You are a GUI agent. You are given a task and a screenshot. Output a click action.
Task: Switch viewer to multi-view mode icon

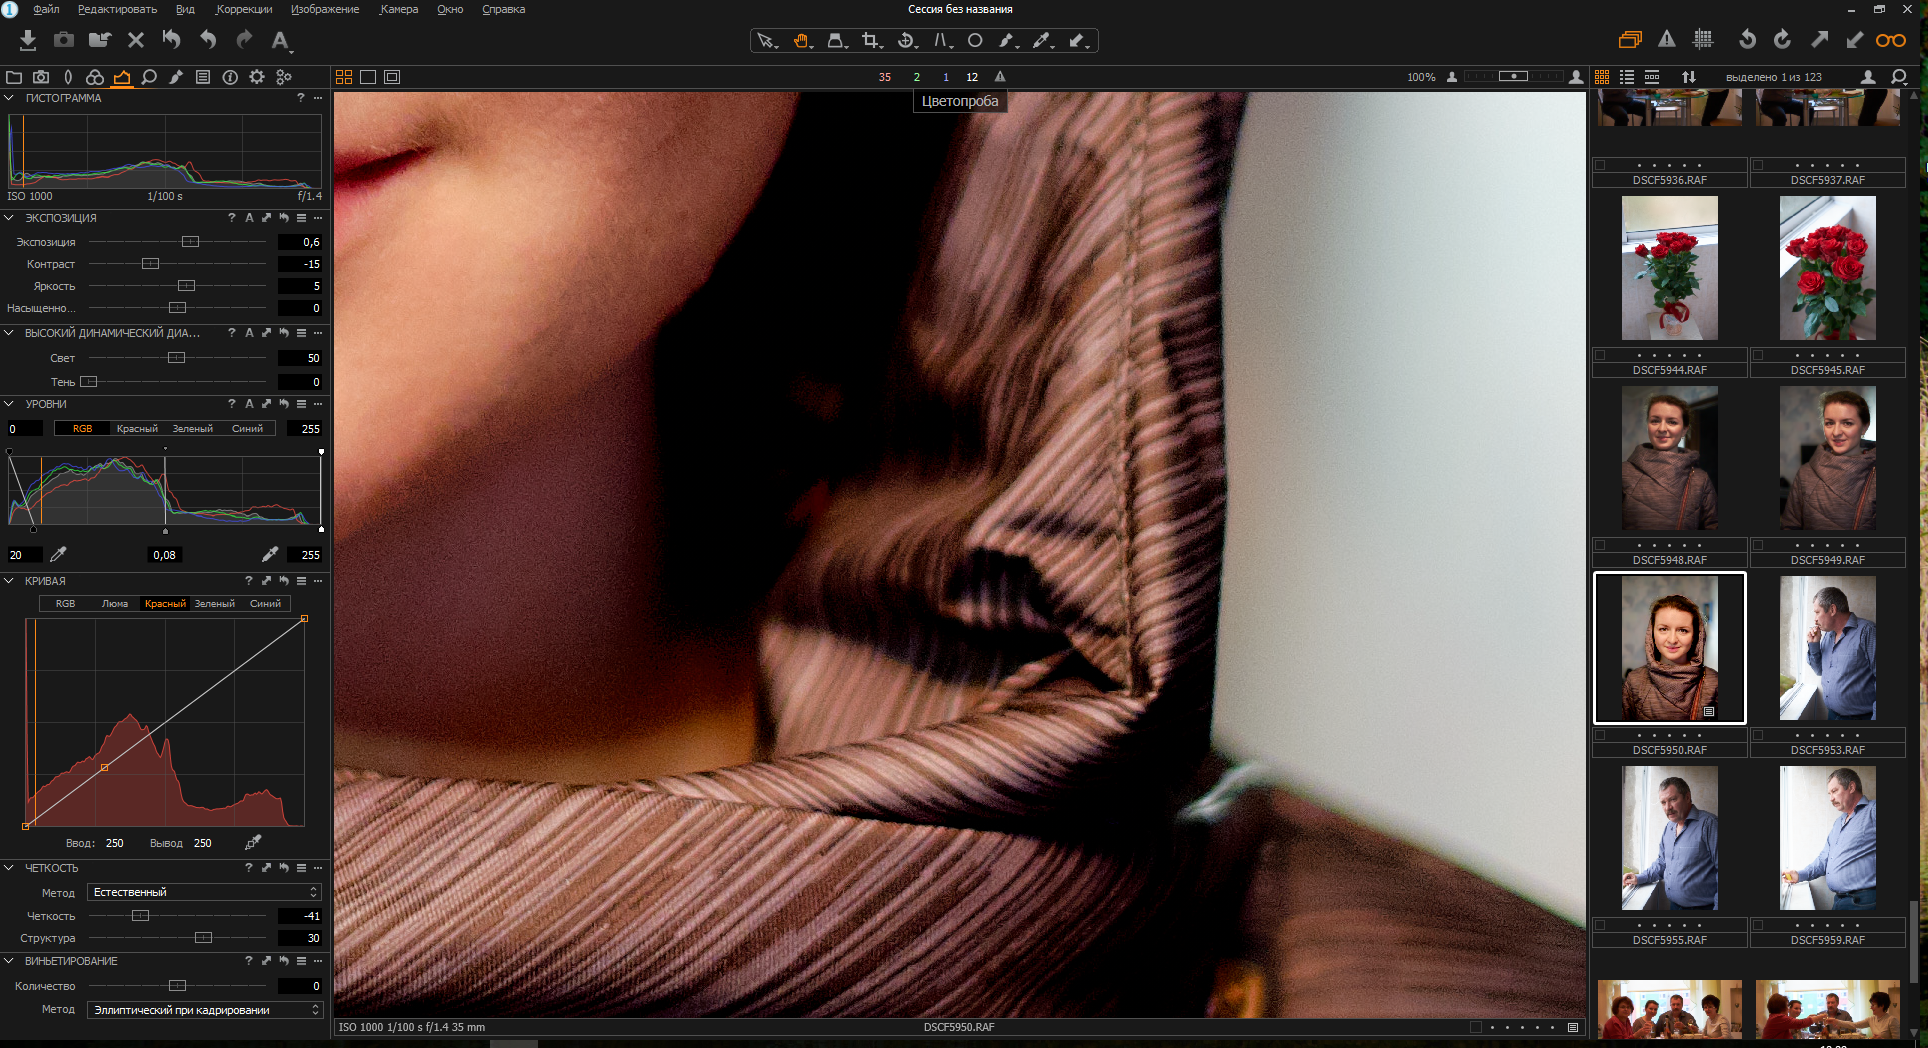pyautogui.click(x=344, y=77)
